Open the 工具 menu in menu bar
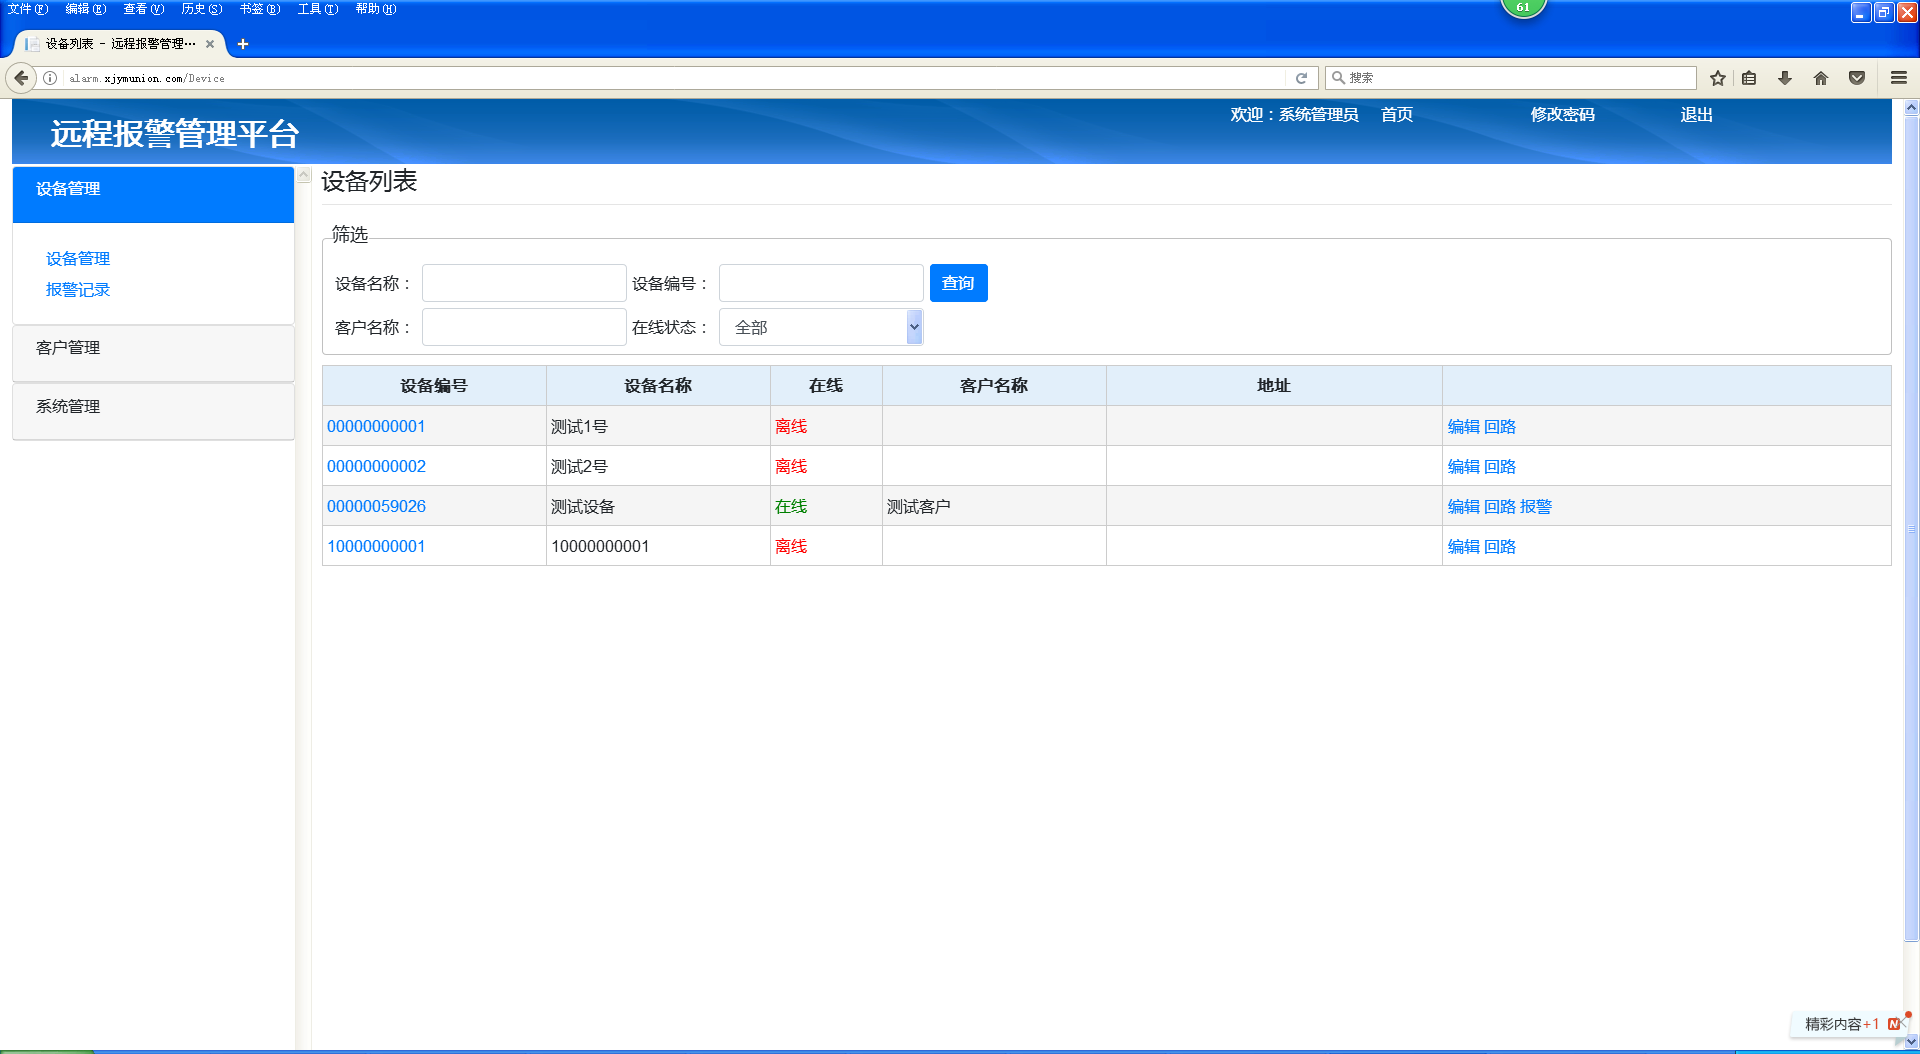1920x1054 pixels. pos(317,9)
